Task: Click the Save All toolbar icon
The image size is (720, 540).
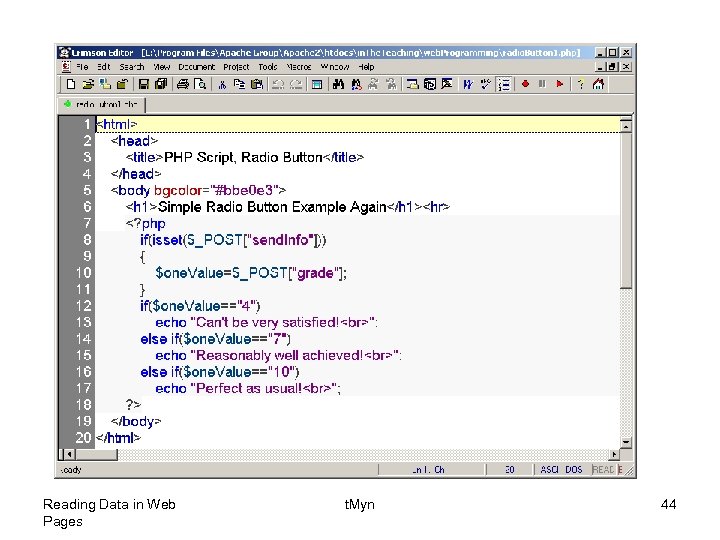Action: pos(161,84)
